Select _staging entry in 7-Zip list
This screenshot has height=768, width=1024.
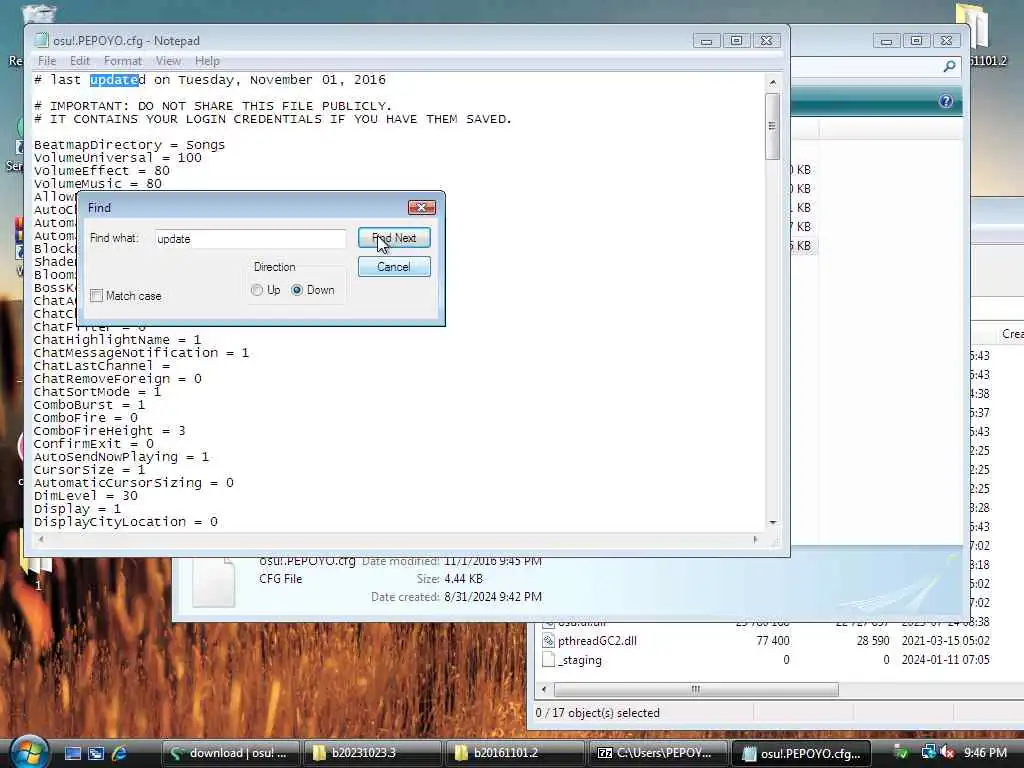[580, 660]
